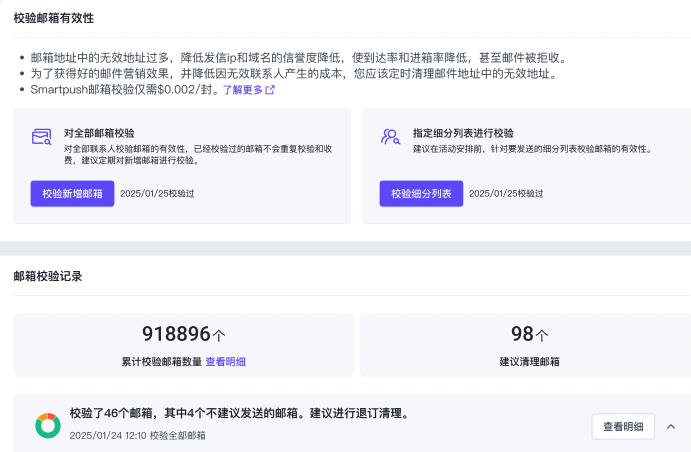Click the external-link icon beside 了解更多
The height and width of the screenshot is (452, 691).
pyautogui.click(x=270, y=90)
